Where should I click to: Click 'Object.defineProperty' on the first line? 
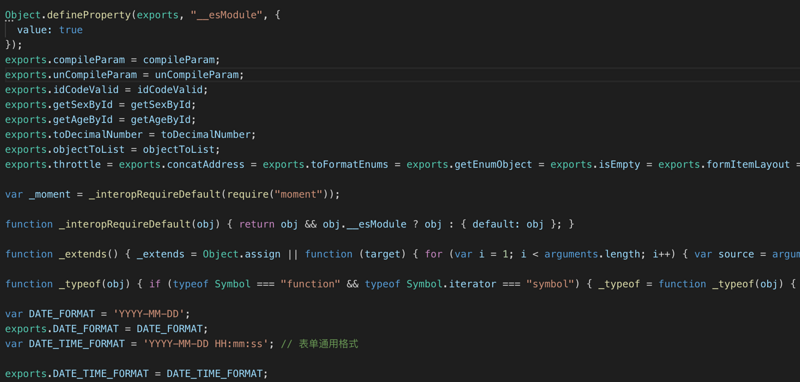tap(68, 15)
